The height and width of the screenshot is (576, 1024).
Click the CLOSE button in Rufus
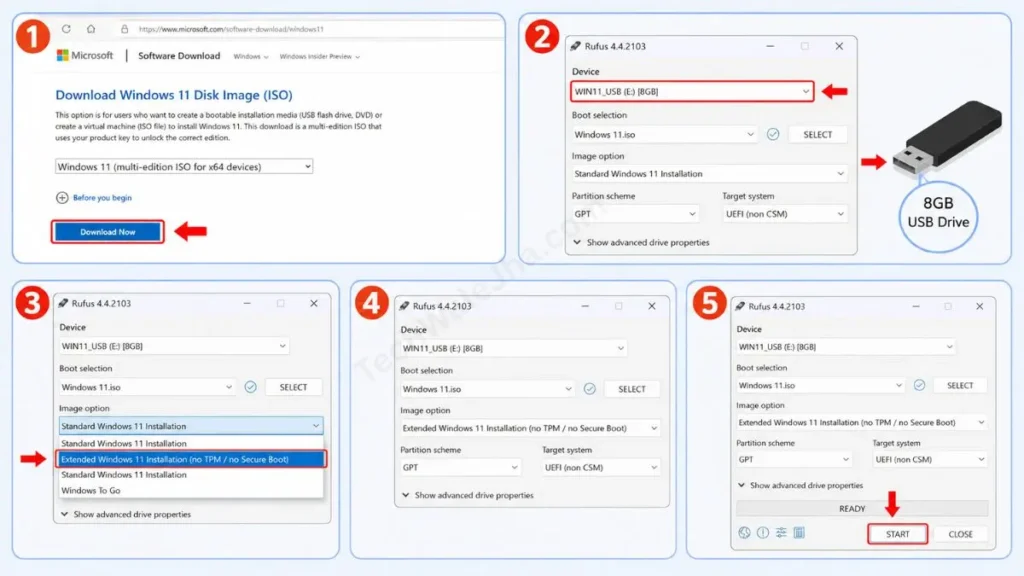pos(961,534)
